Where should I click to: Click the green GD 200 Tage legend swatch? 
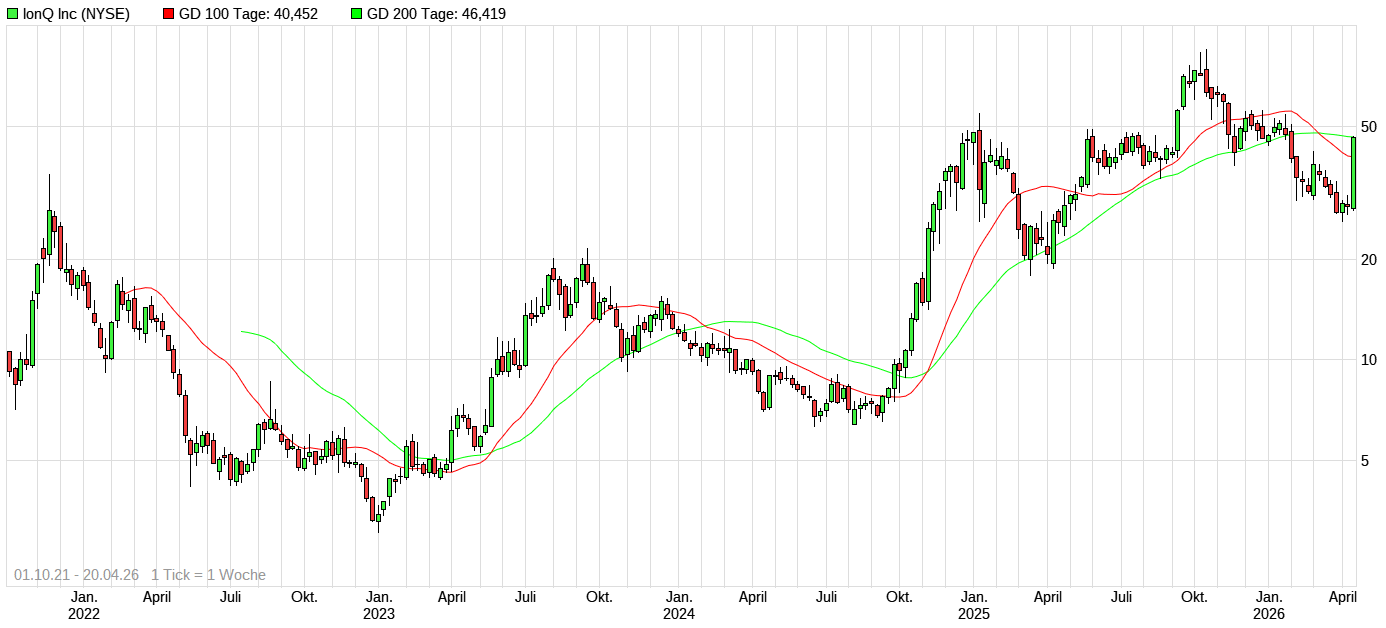(x=357, y=14)
